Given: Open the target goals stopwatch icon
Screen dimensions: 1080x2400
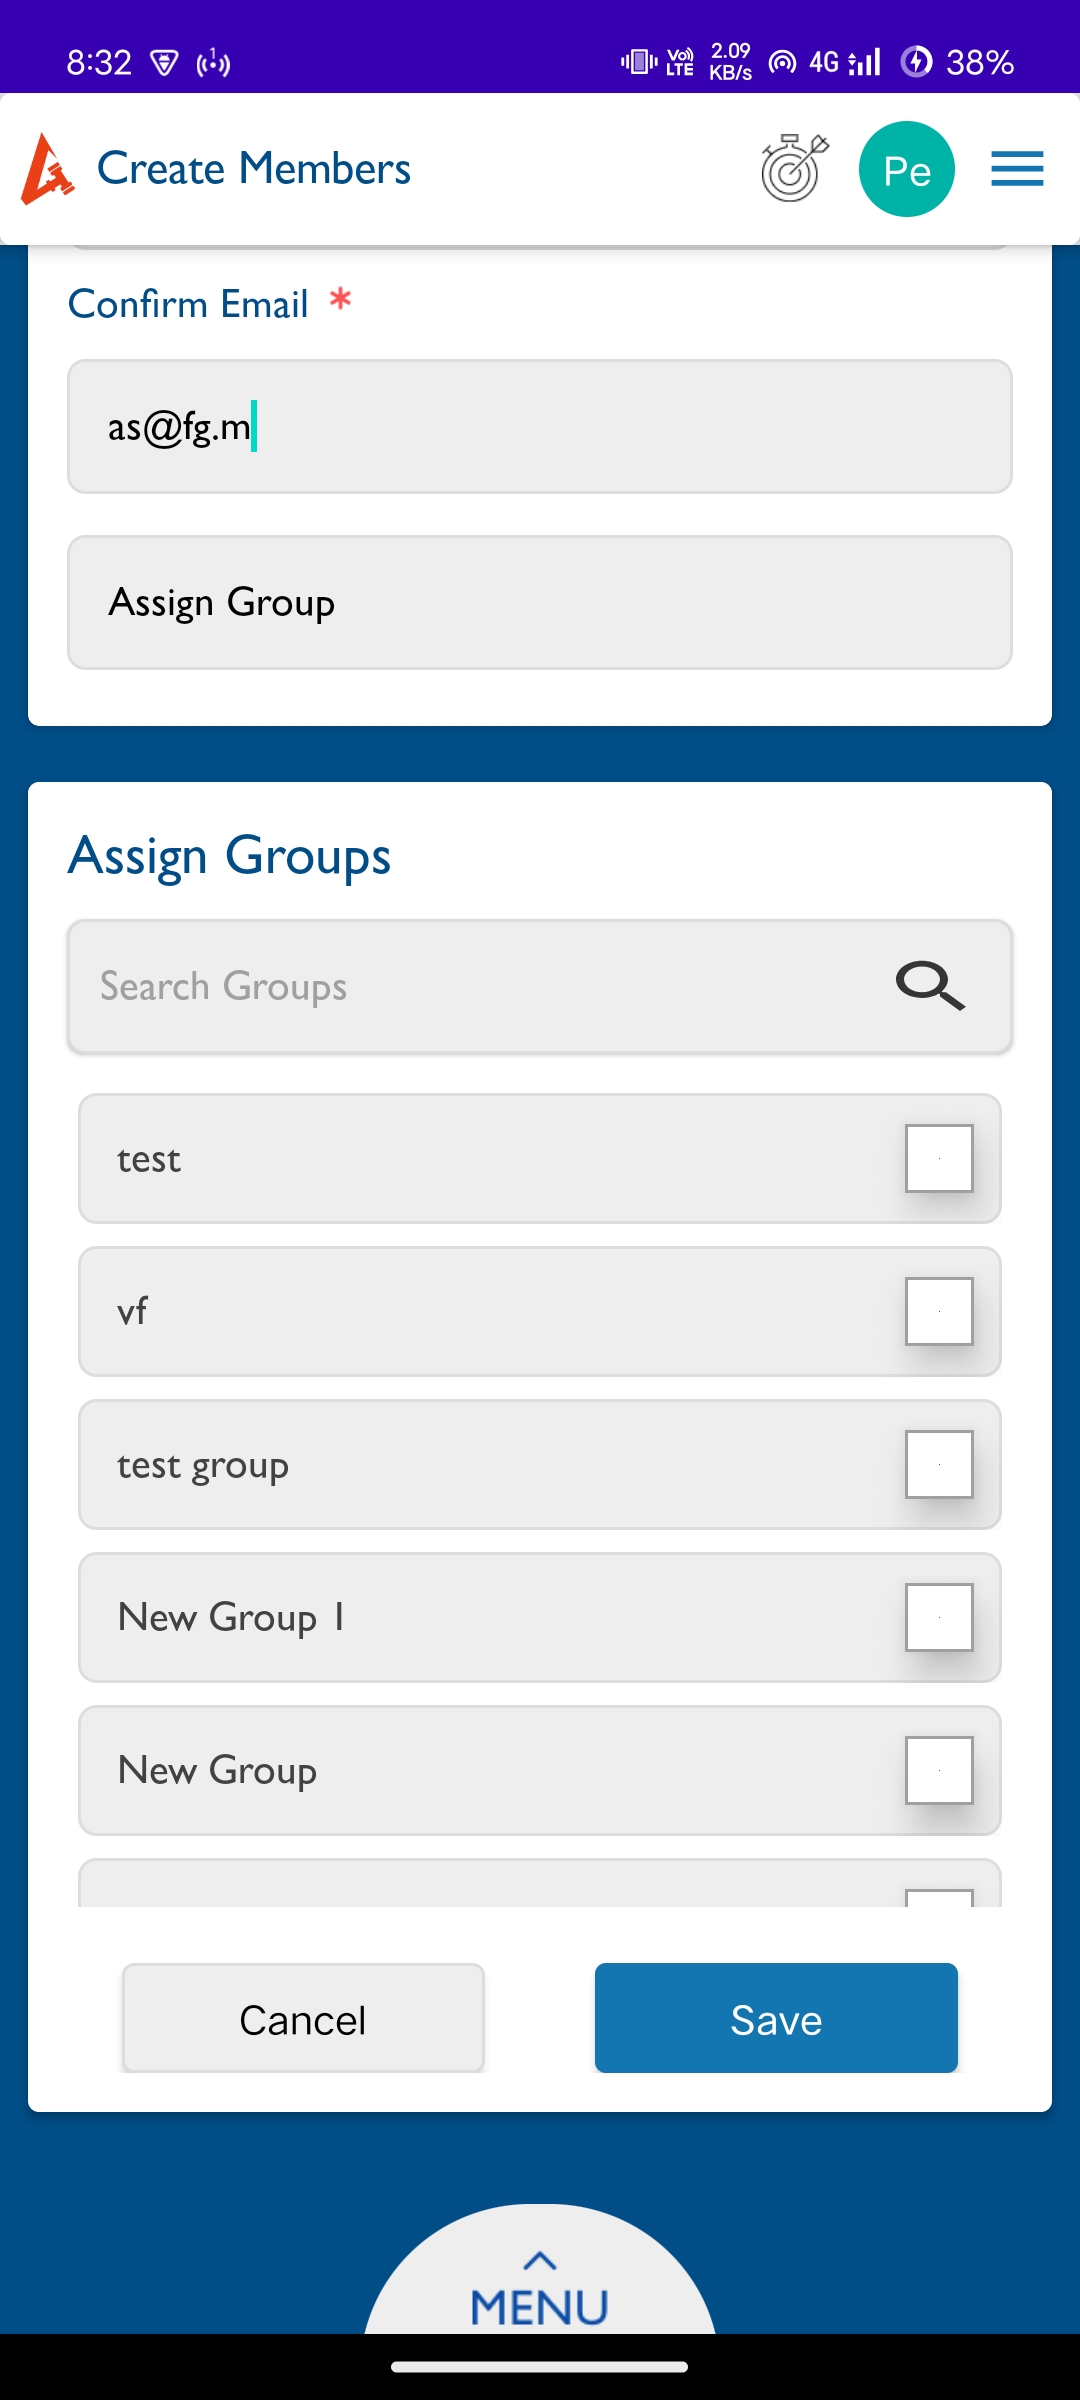Looking at the screenshot, I should click(795, 168).
